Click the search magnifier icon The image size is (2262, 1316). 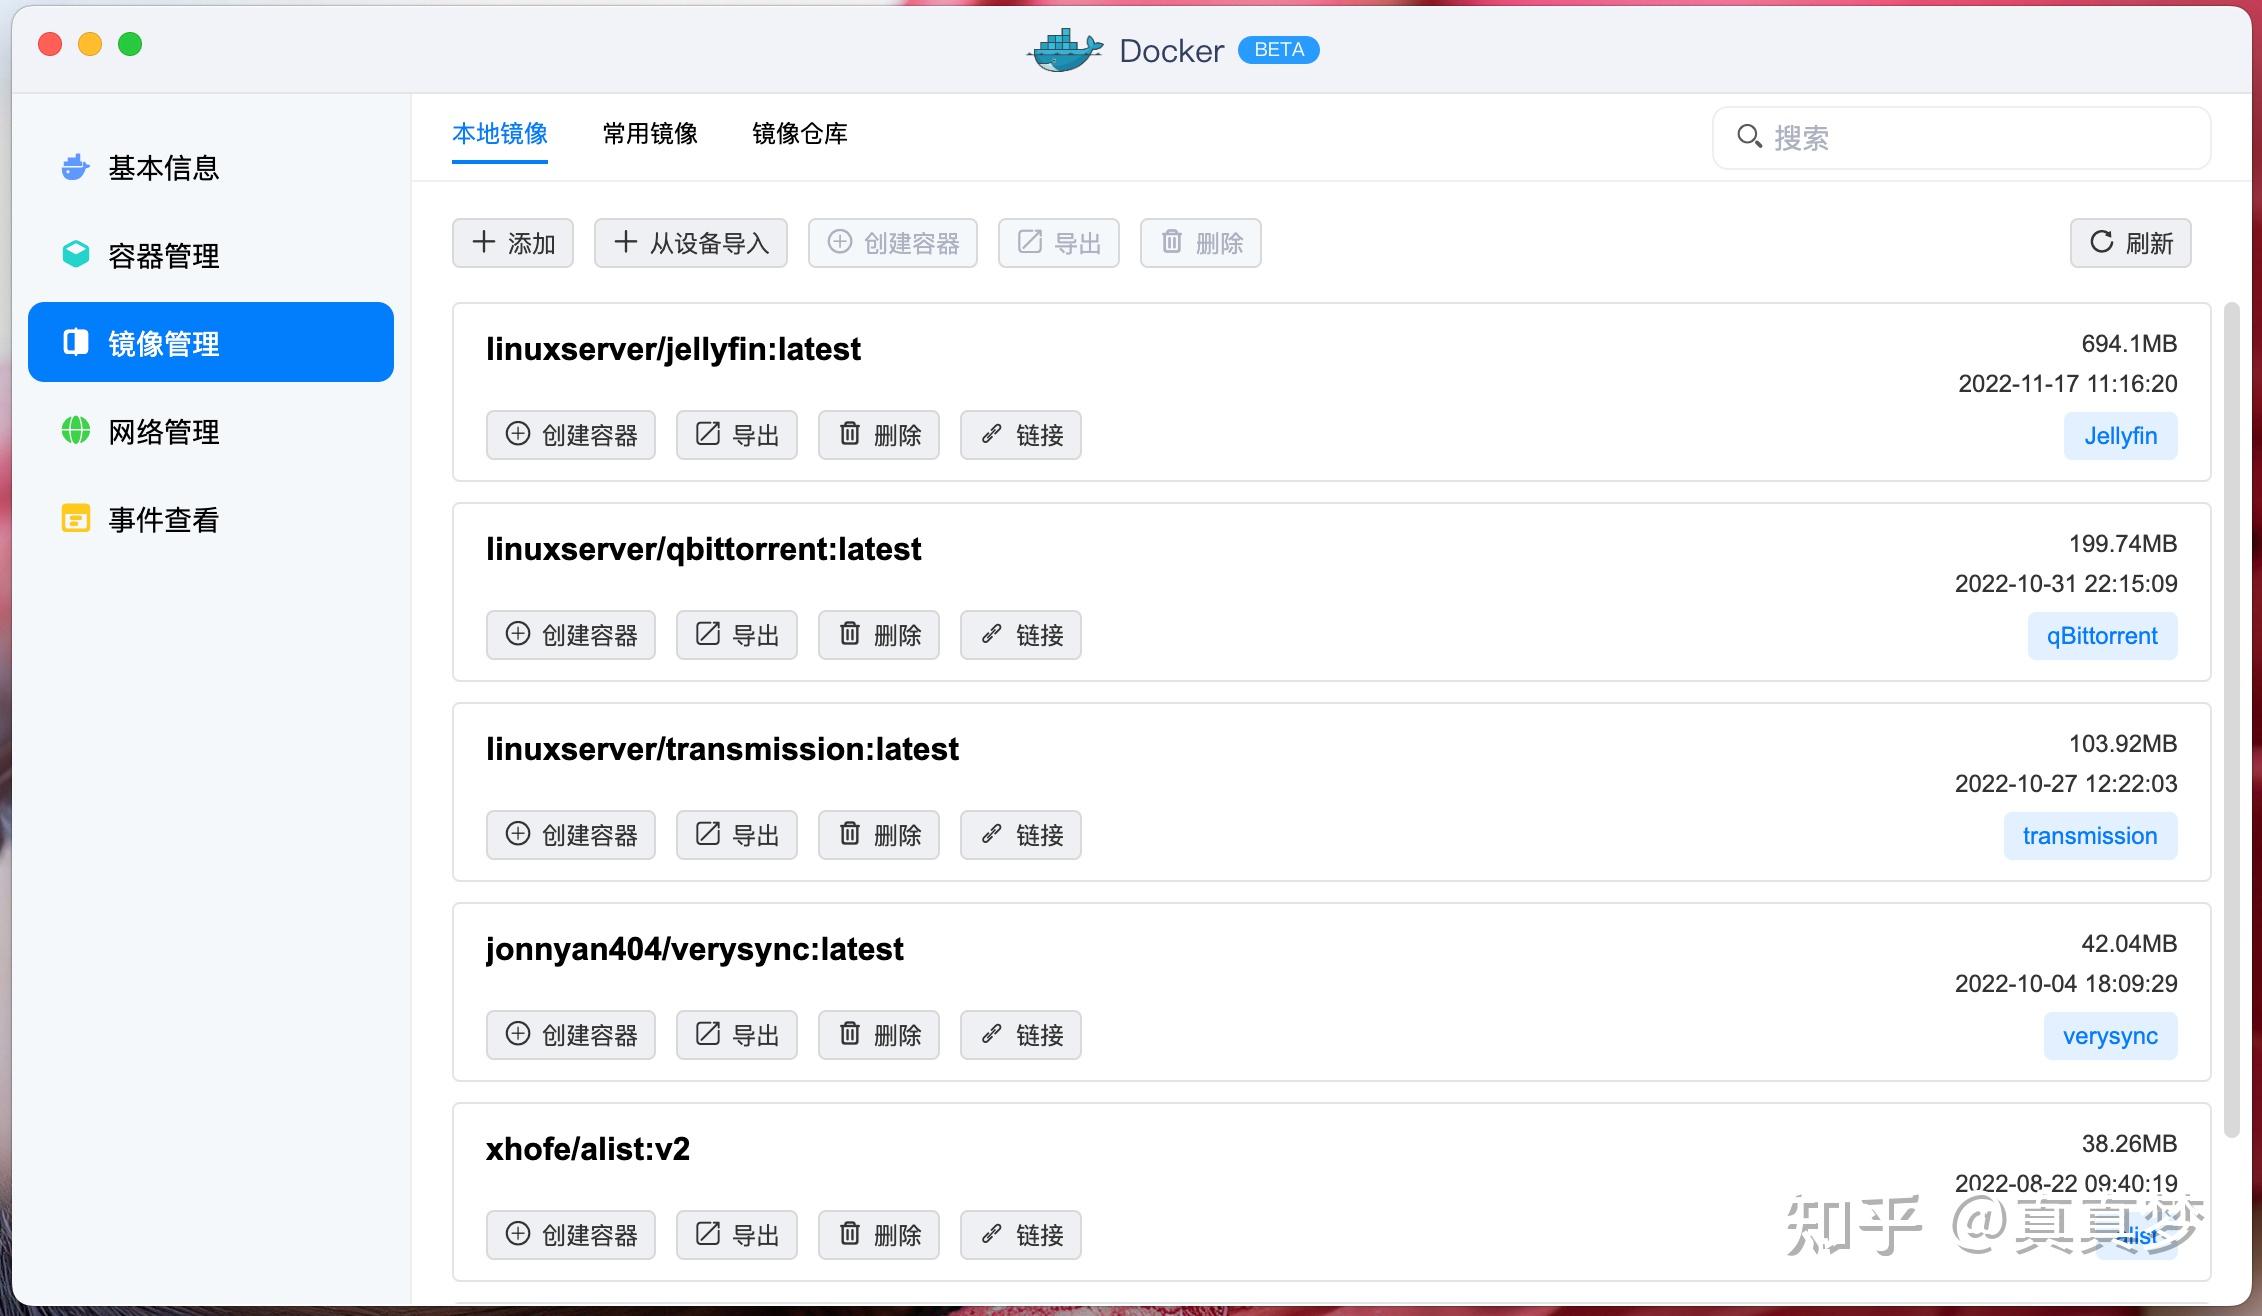(x=1749, y=137)
